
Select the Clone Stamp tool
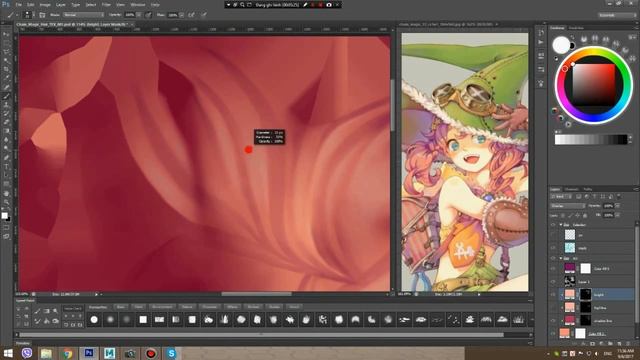pyautogui.click(x=6, y=104)
